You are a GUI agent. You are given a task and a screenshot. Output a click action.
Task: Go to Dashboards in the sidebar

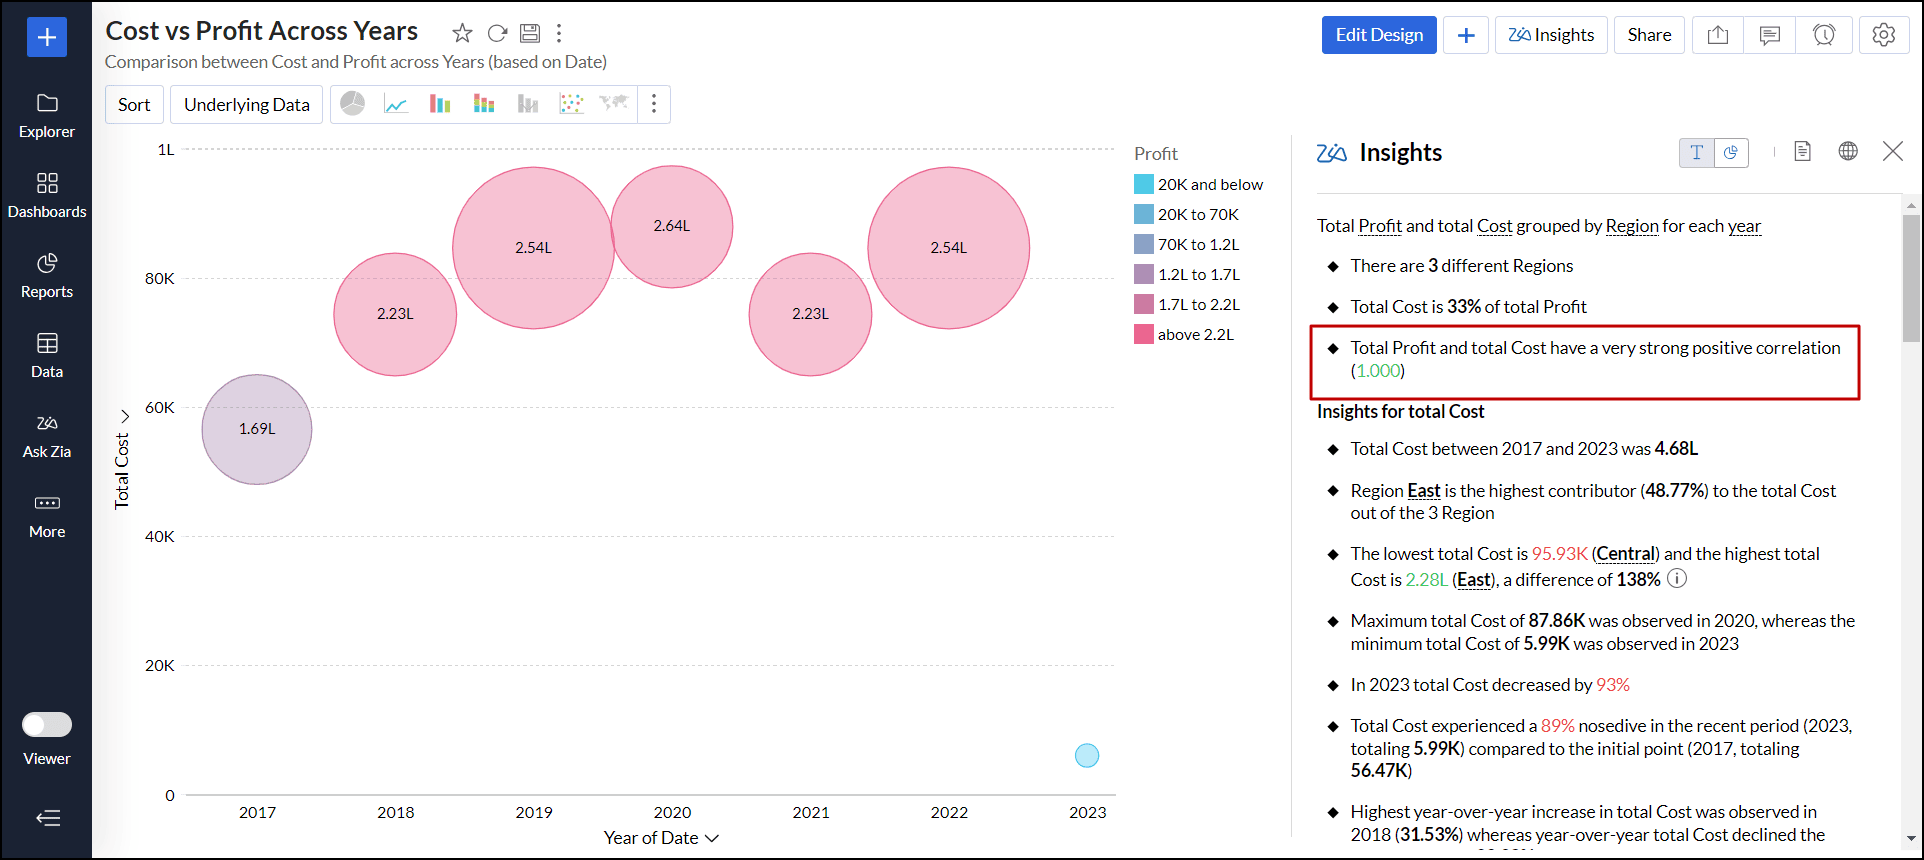coord(47,196)
